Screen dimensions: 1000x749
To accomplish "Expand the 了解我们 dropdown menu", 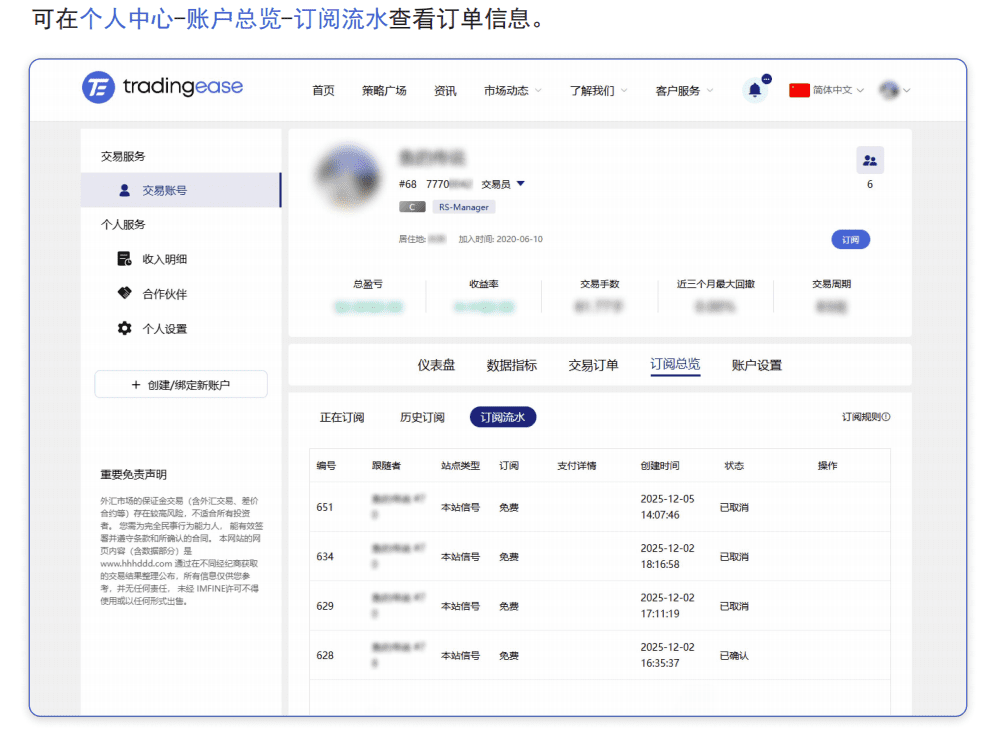I will tap(598, 91).
